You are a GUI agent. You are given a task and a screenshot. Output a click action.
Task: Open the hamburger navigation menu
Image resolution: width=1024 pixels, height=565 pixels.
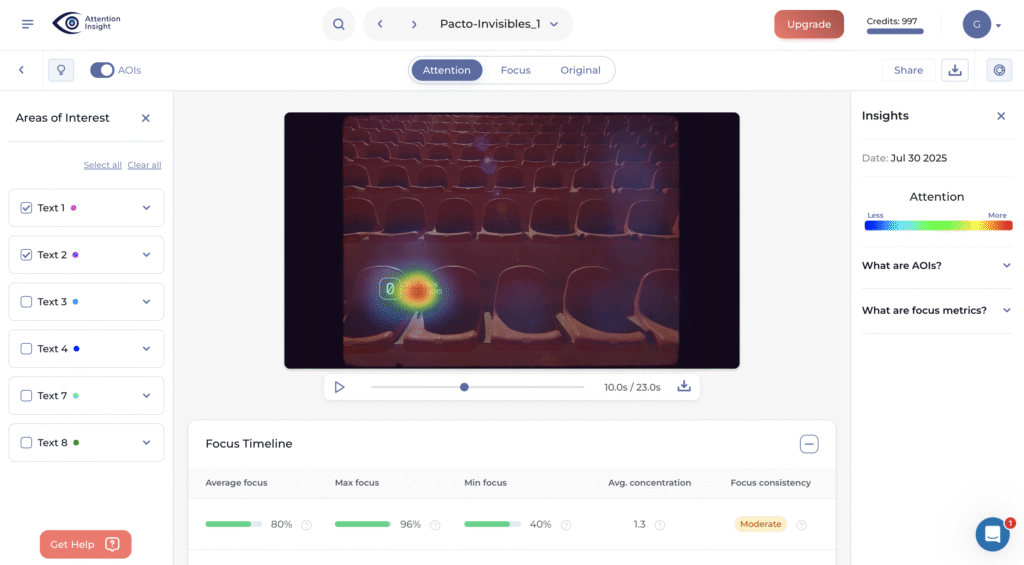point(27,24)
